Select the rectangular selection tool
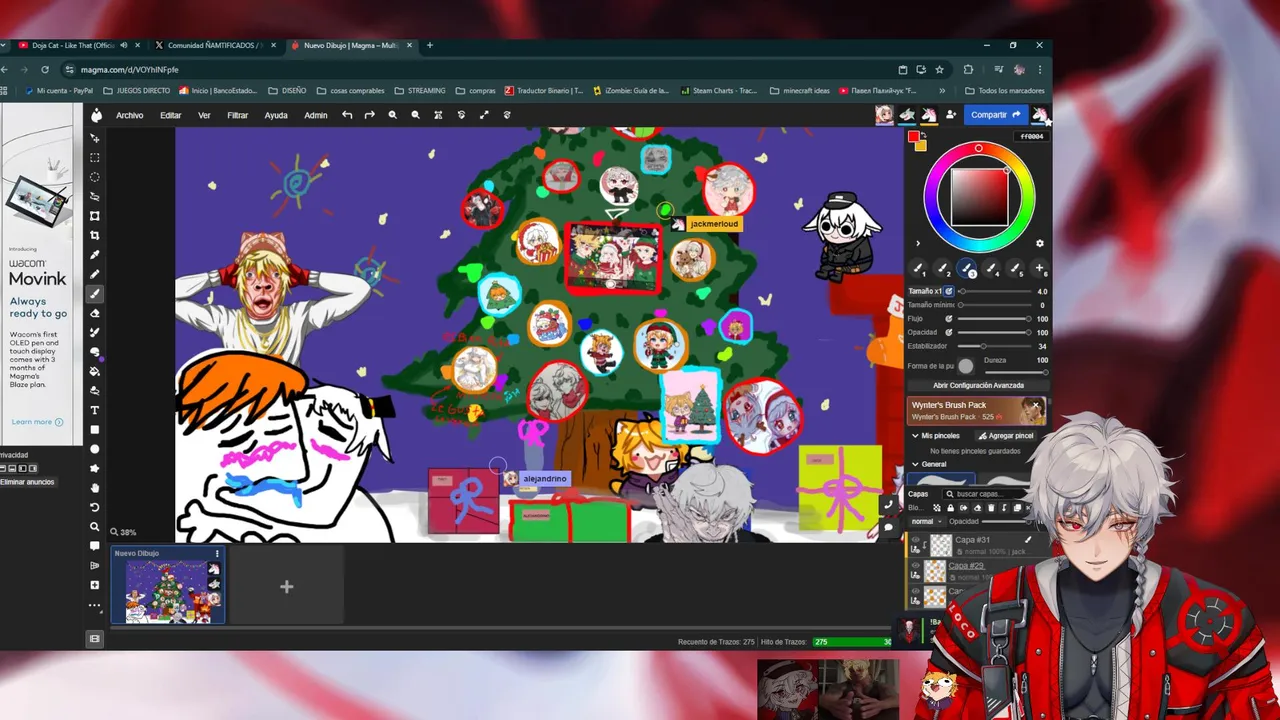Screen dimensions: 1280x720 95,158
